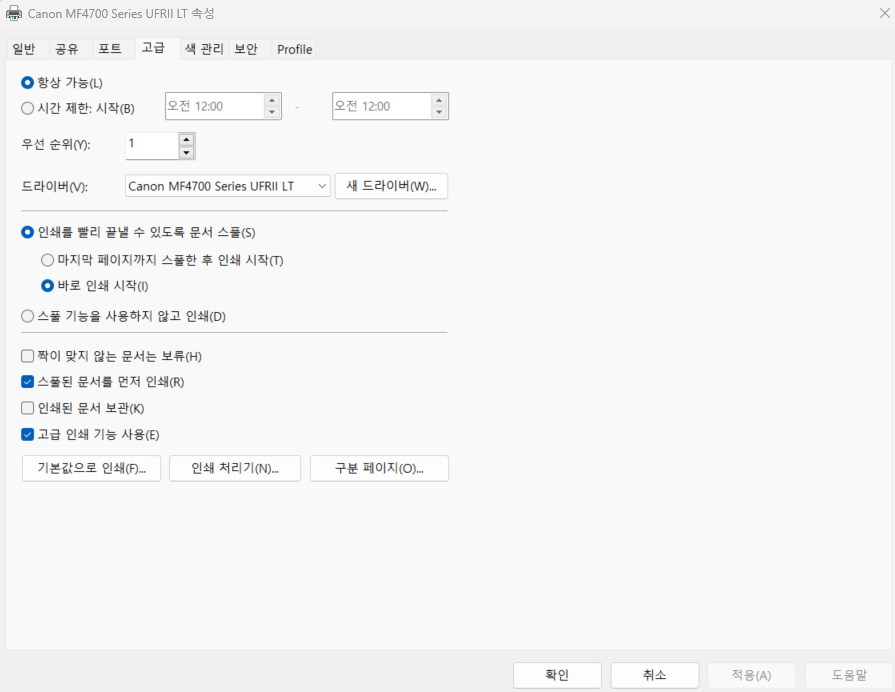Click up arrow of the start time field
This screenshot has width=895, height=692.
coord(272,100)
